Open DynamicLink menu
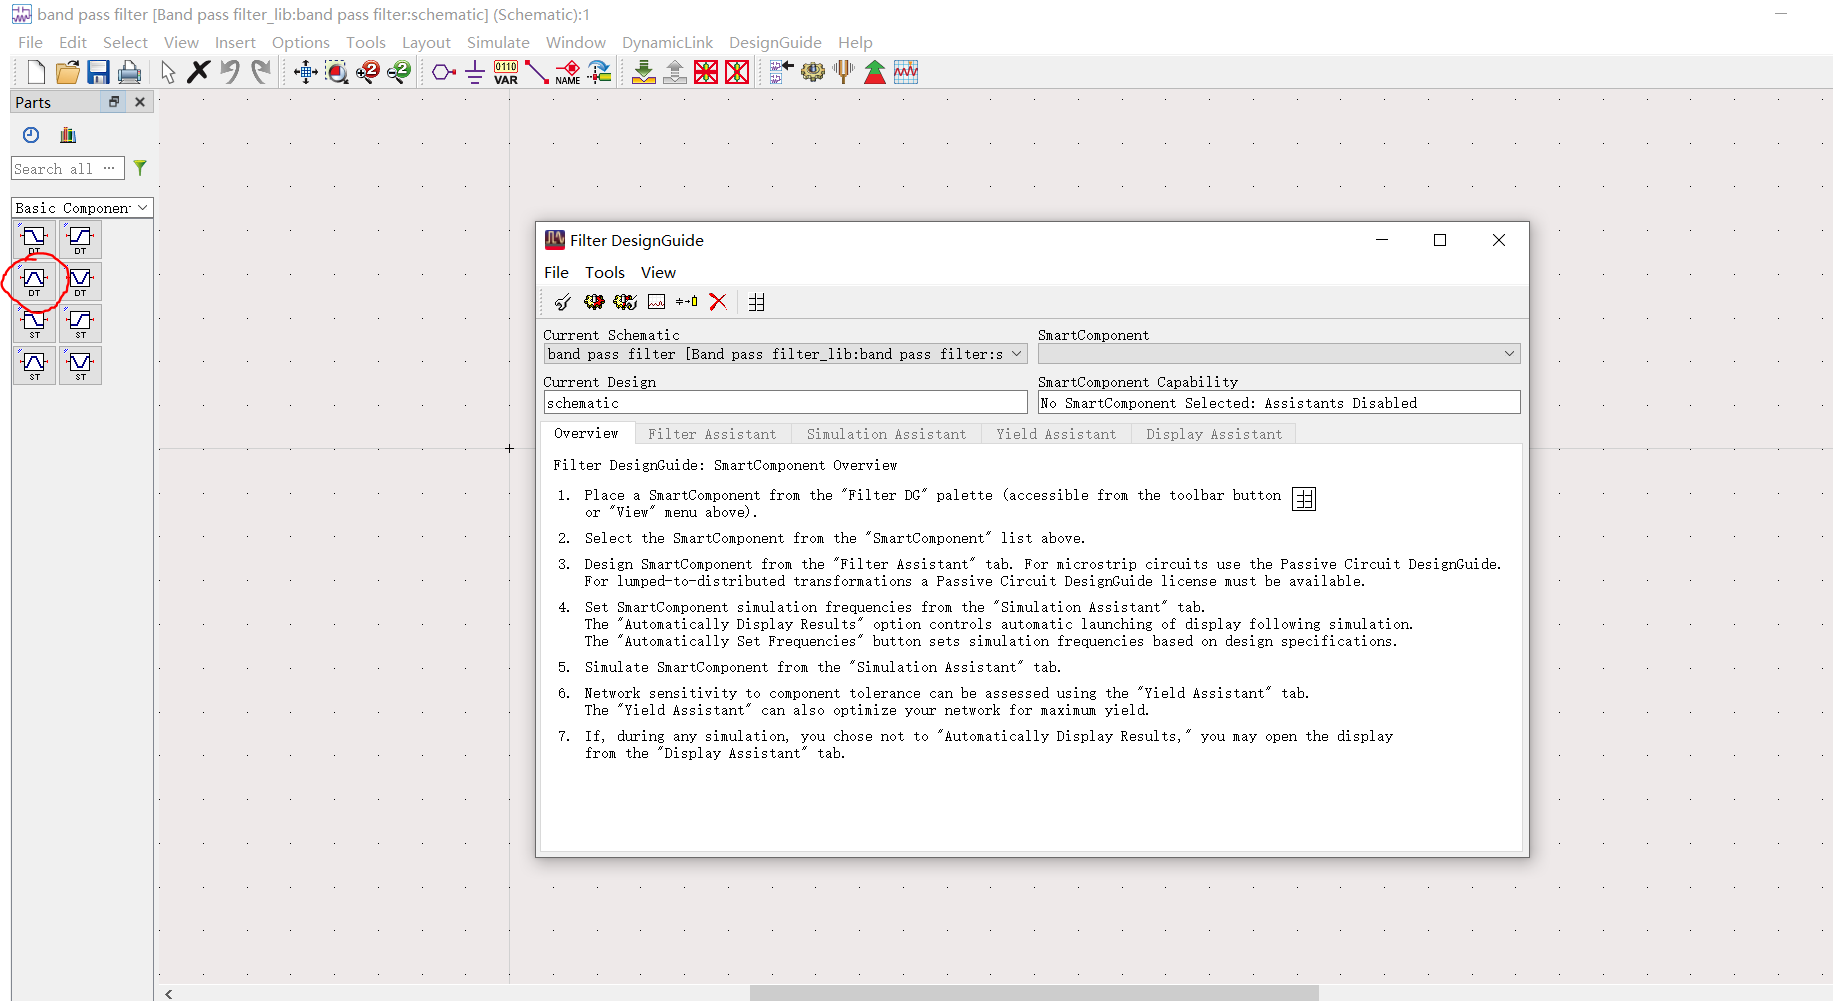The width and height of the screenshot is (1833, 1001). click(667, 42)
